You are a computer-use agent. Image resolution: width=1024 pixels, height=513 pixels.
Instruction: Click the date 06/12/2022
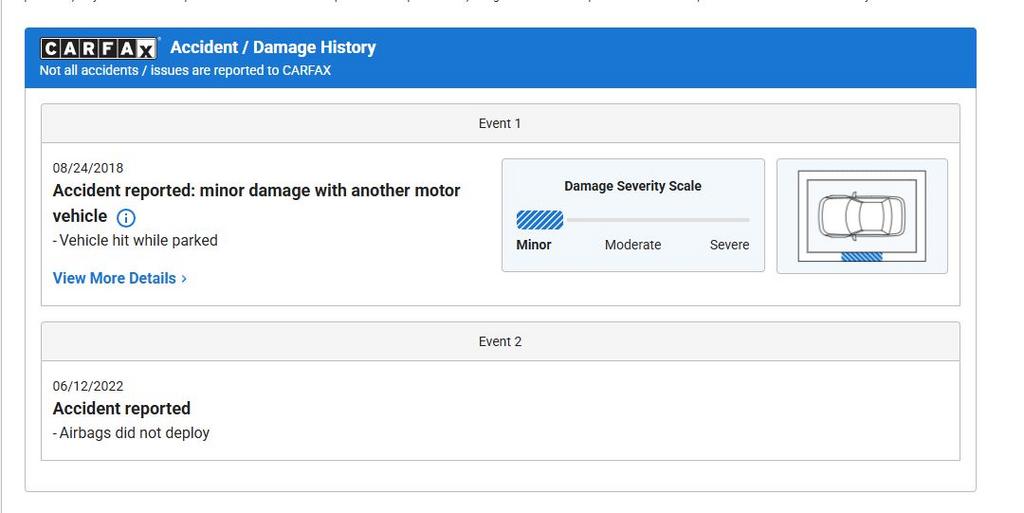[88, 386]
